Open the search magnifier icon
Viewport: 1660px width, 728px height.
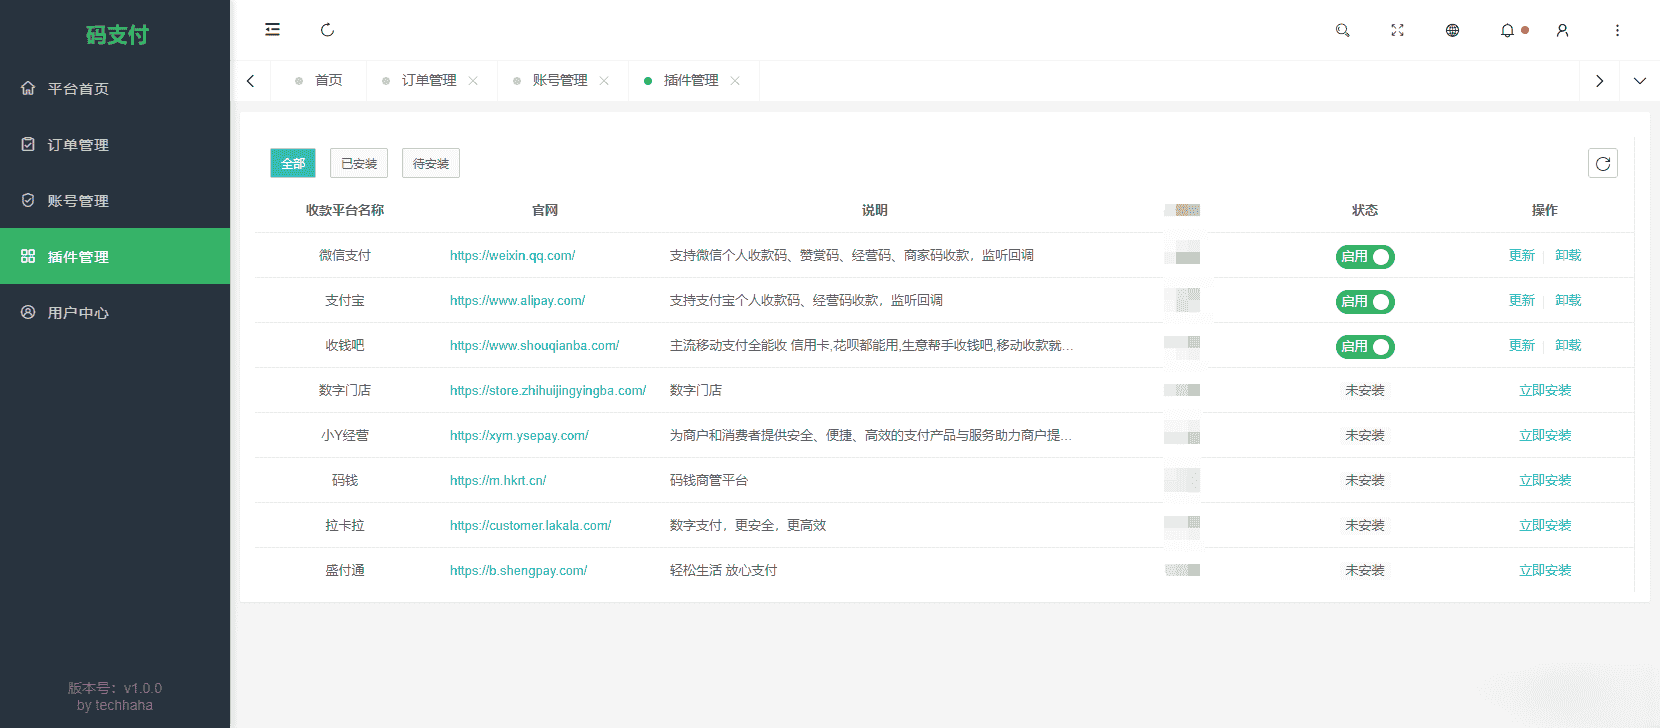(x=1342, y=30)
